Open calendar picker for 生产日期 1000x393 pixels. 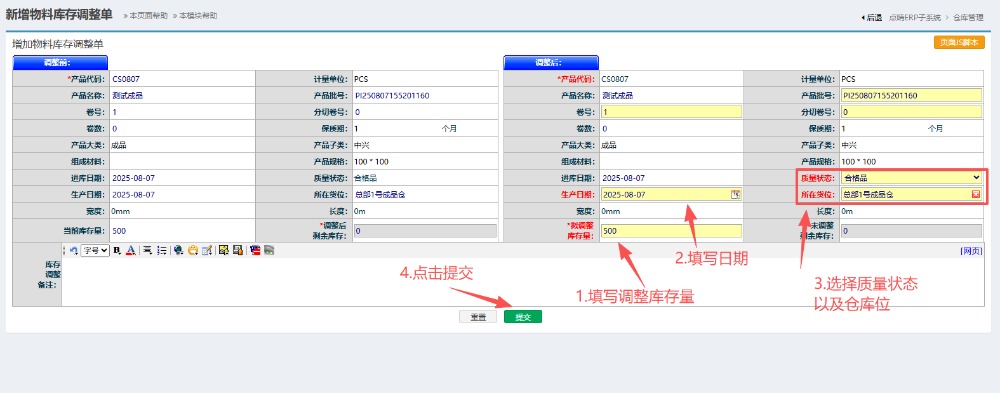pyautogui.click(x=735, y=195)
